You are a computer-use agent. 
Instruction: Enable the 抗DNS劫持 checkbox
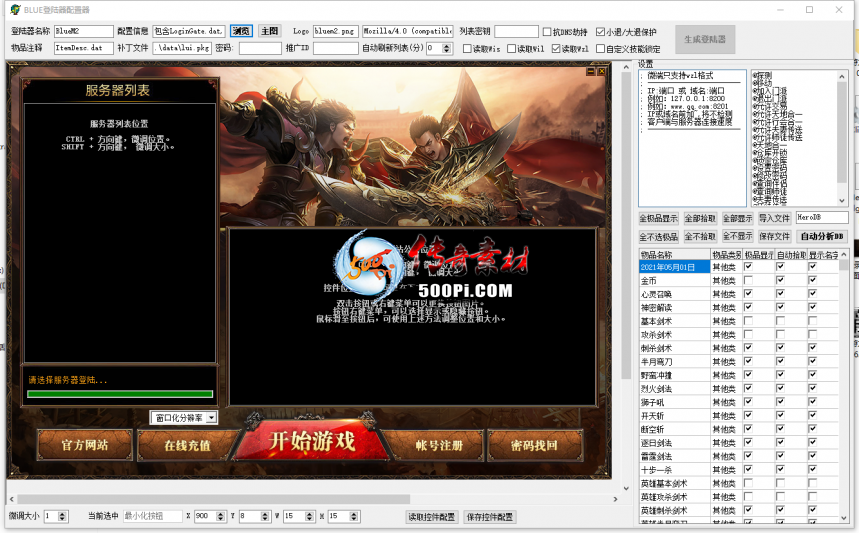pyautogui.click(x=547, y=32)
